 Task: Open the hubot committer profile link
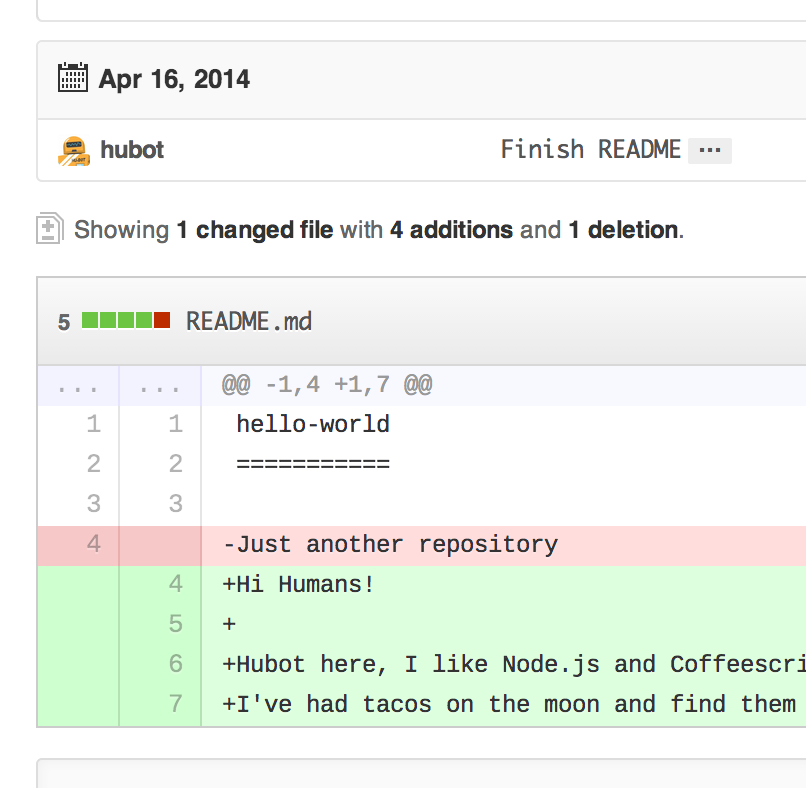[132, 150]
